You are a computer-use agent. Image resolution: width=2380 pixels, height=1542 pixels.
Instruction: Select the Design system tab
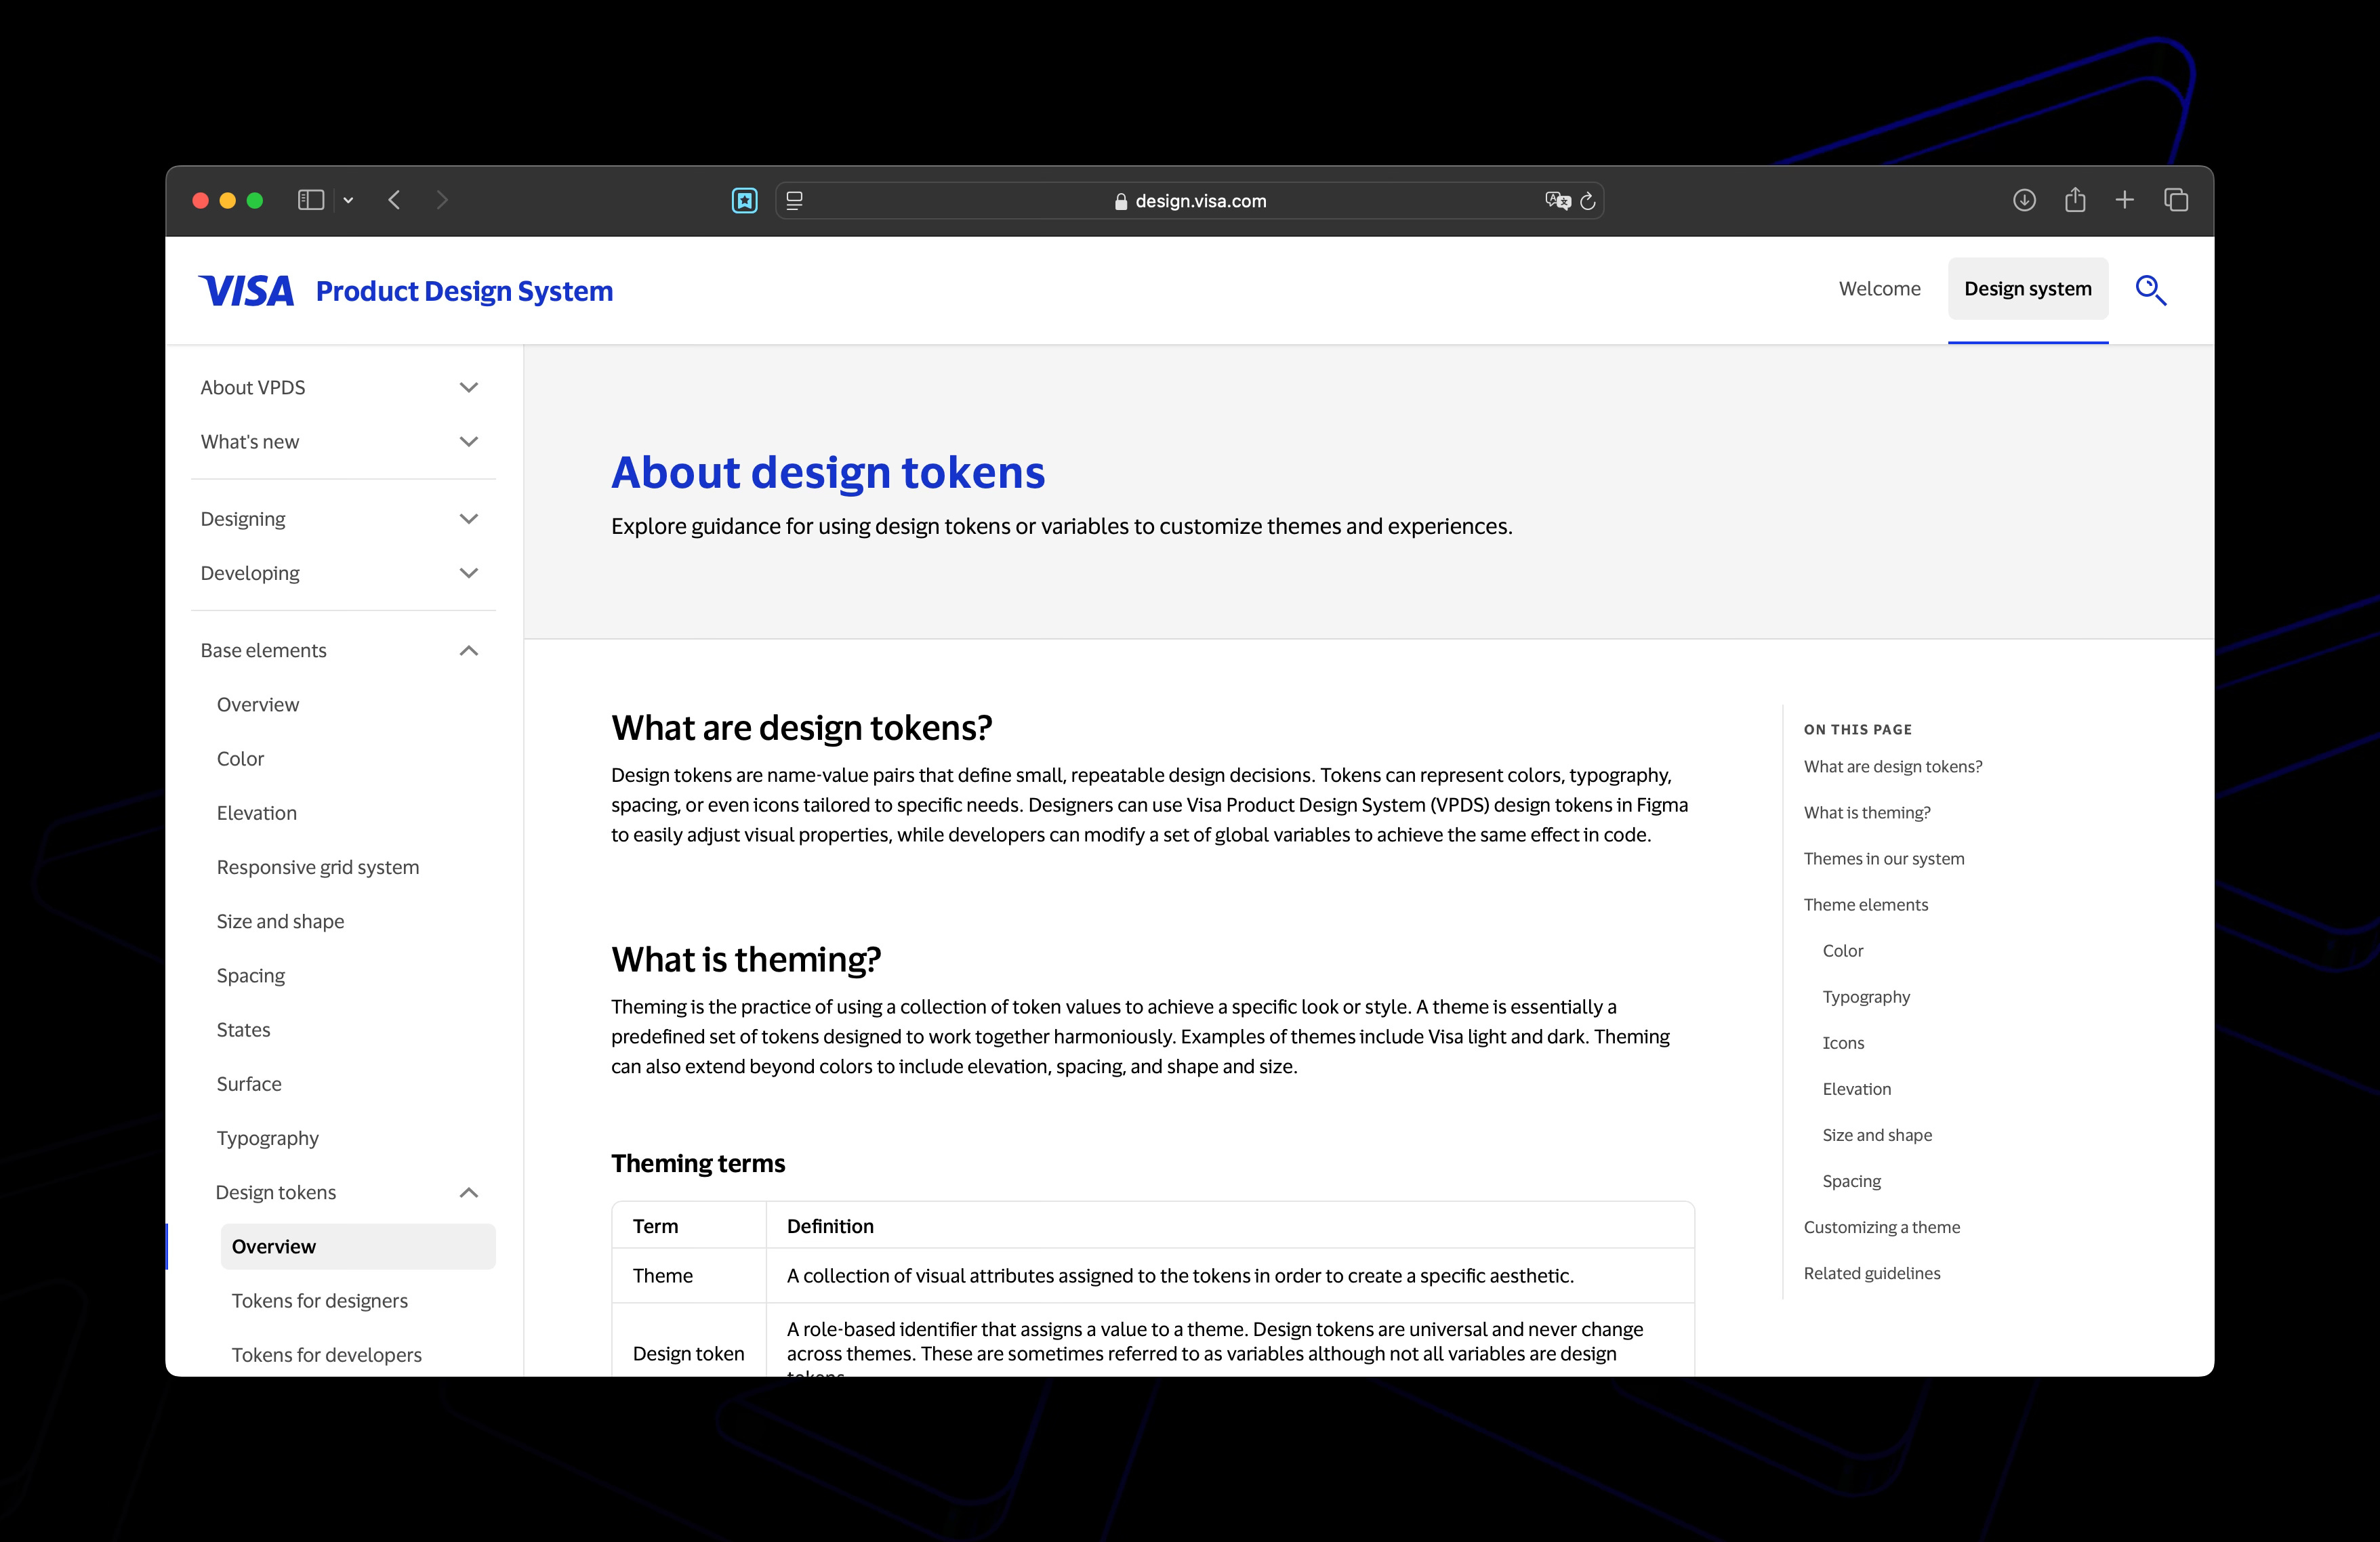(2027, 289)
